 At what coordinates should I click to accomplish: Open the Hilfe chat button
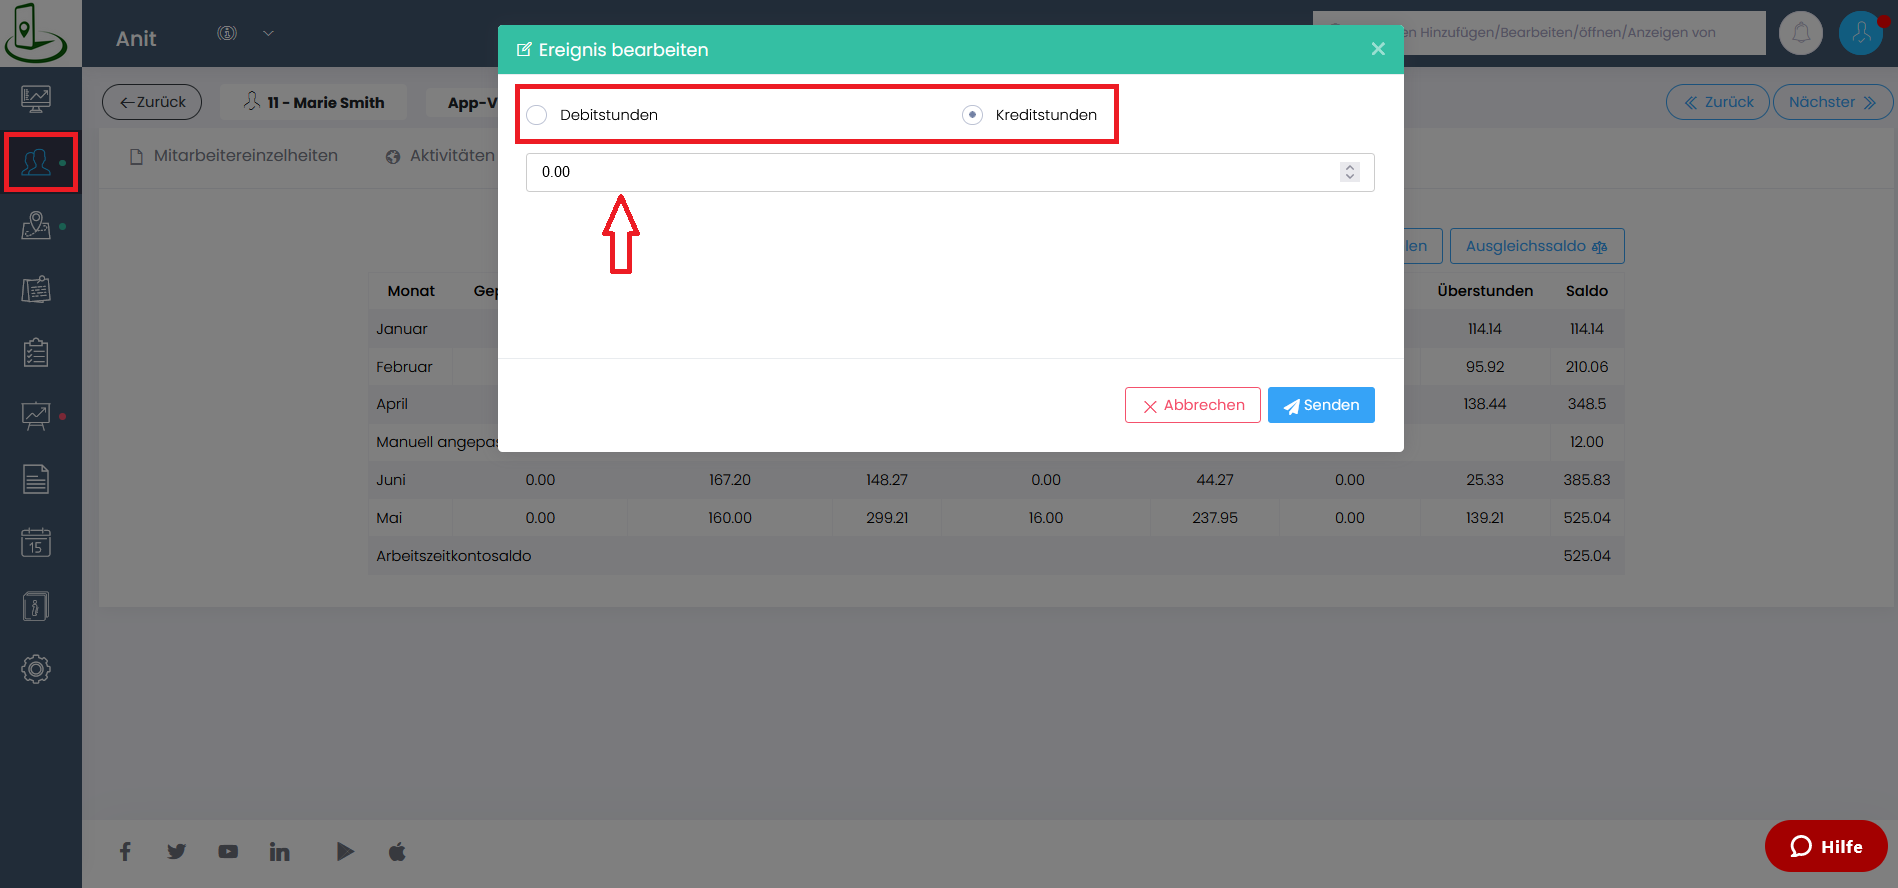pyautogui.click(x=1825, y=846)
